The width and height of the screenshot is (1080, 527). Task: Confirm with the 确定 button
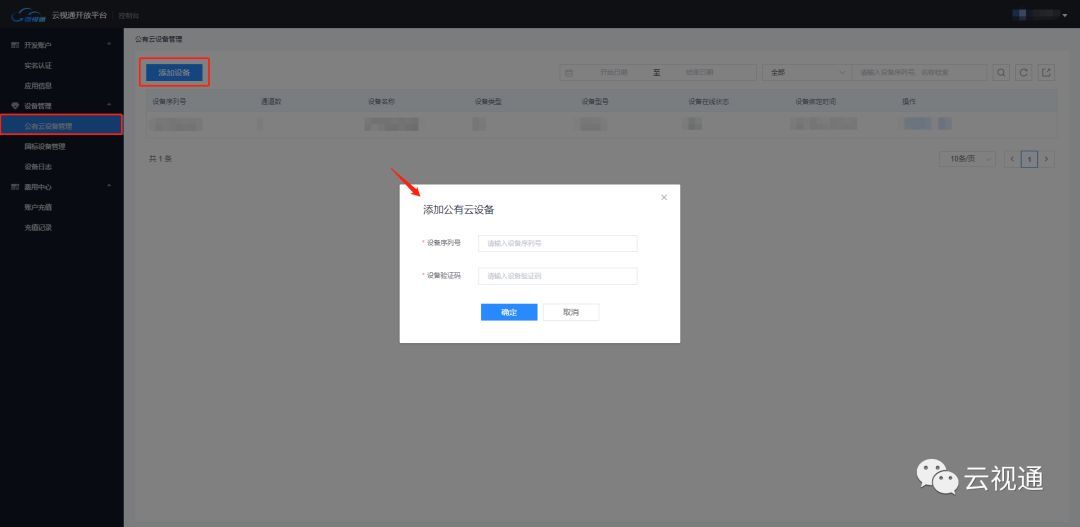click(509, 312)
